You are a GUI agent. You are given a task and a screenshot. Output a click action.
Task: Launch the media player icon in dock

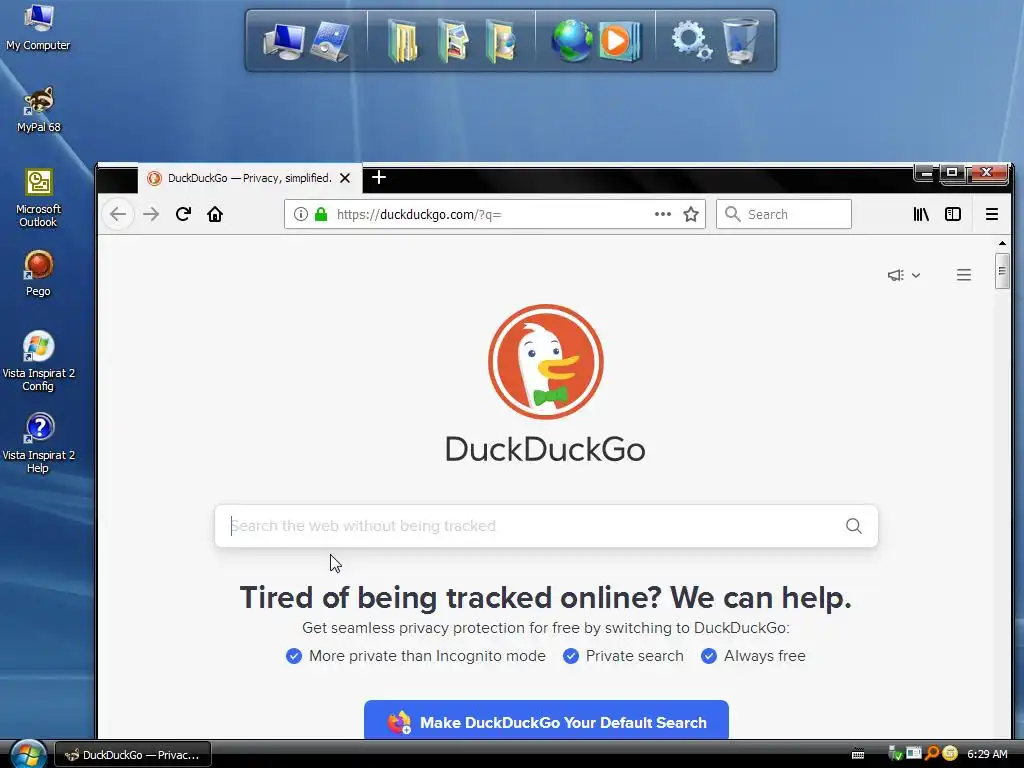618,40
